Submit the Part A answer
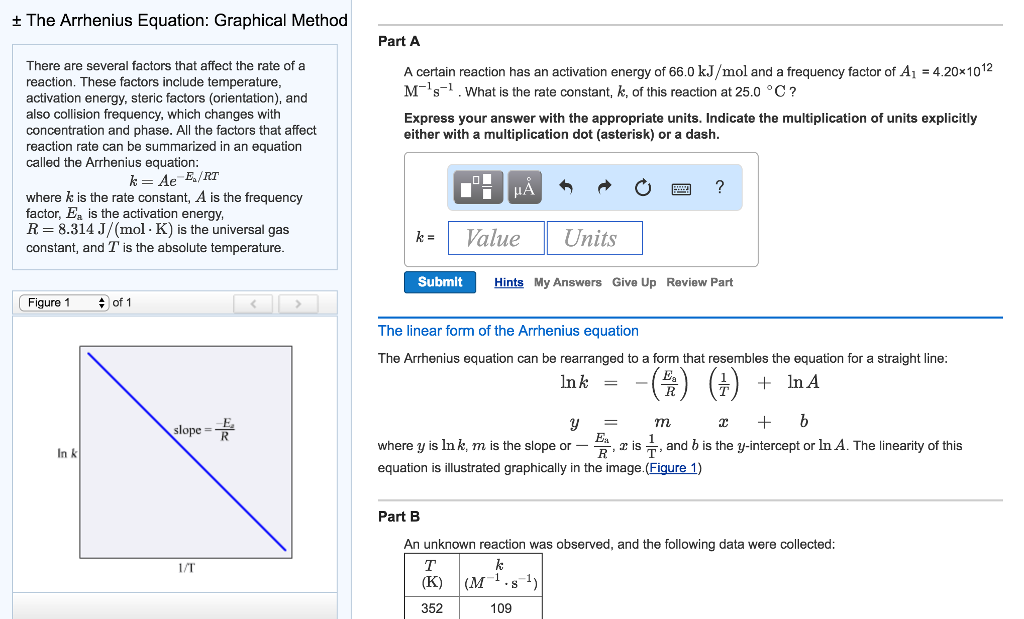The height and width of the screenshot is (619, 1024). coord(440,282)
